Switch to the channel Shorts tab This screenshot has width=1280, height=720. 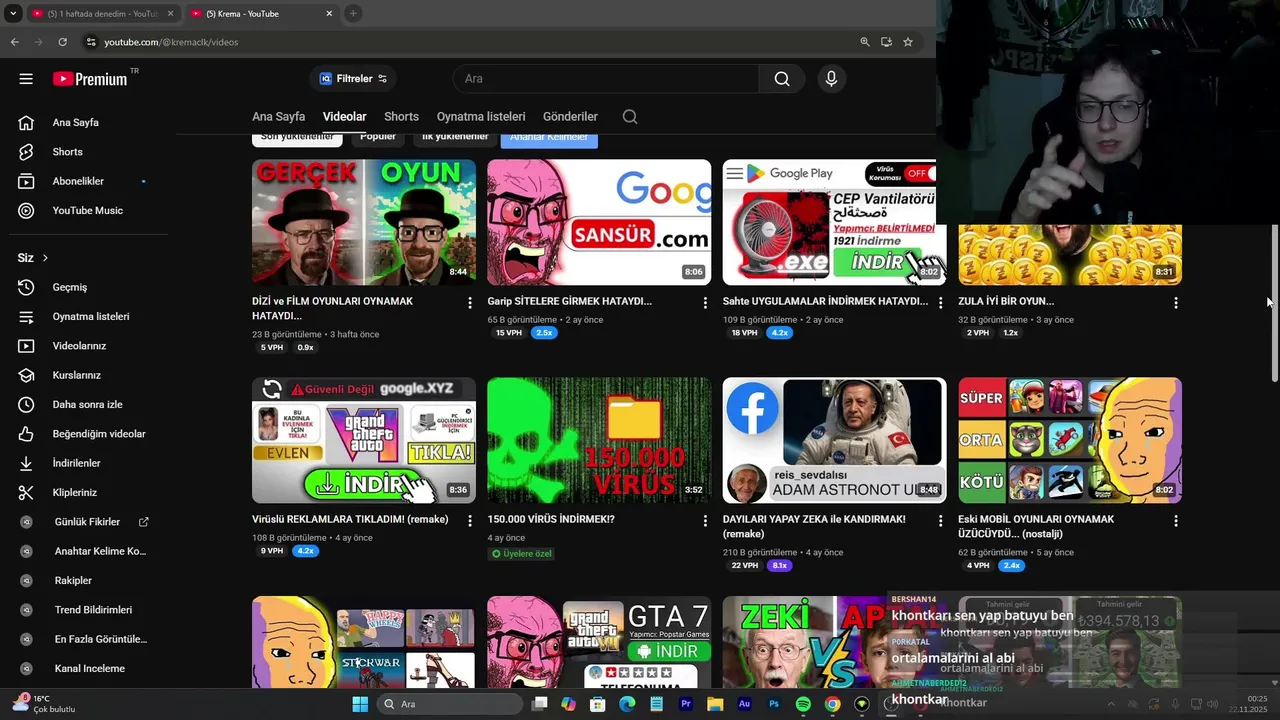tap(401, 117)
